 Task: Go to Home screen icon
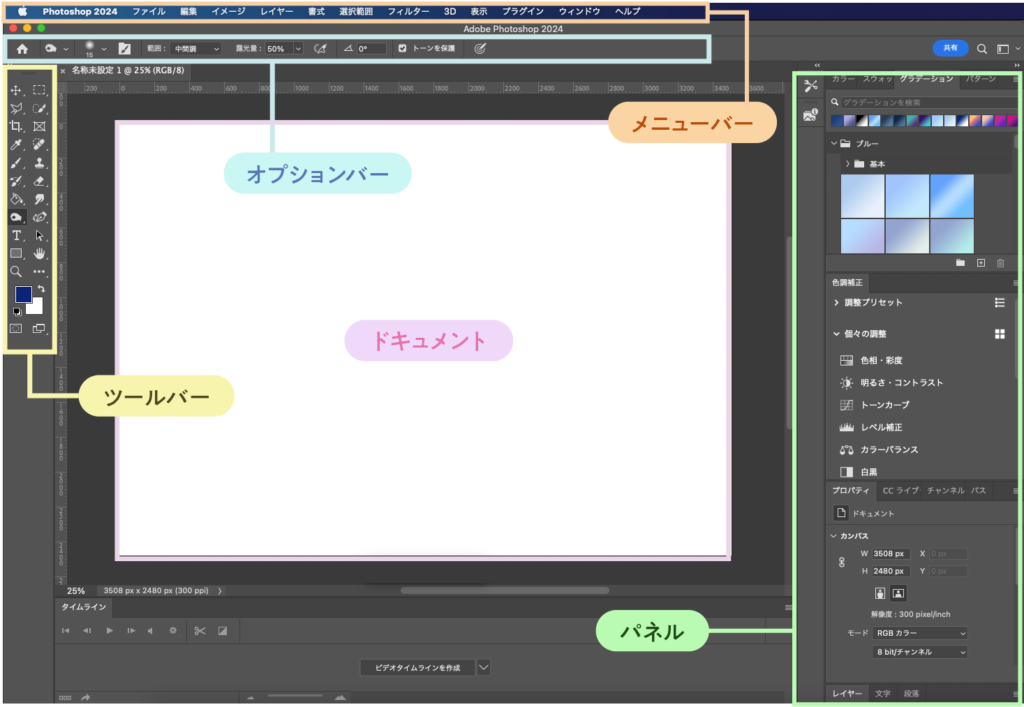click(x=22, y=49)
